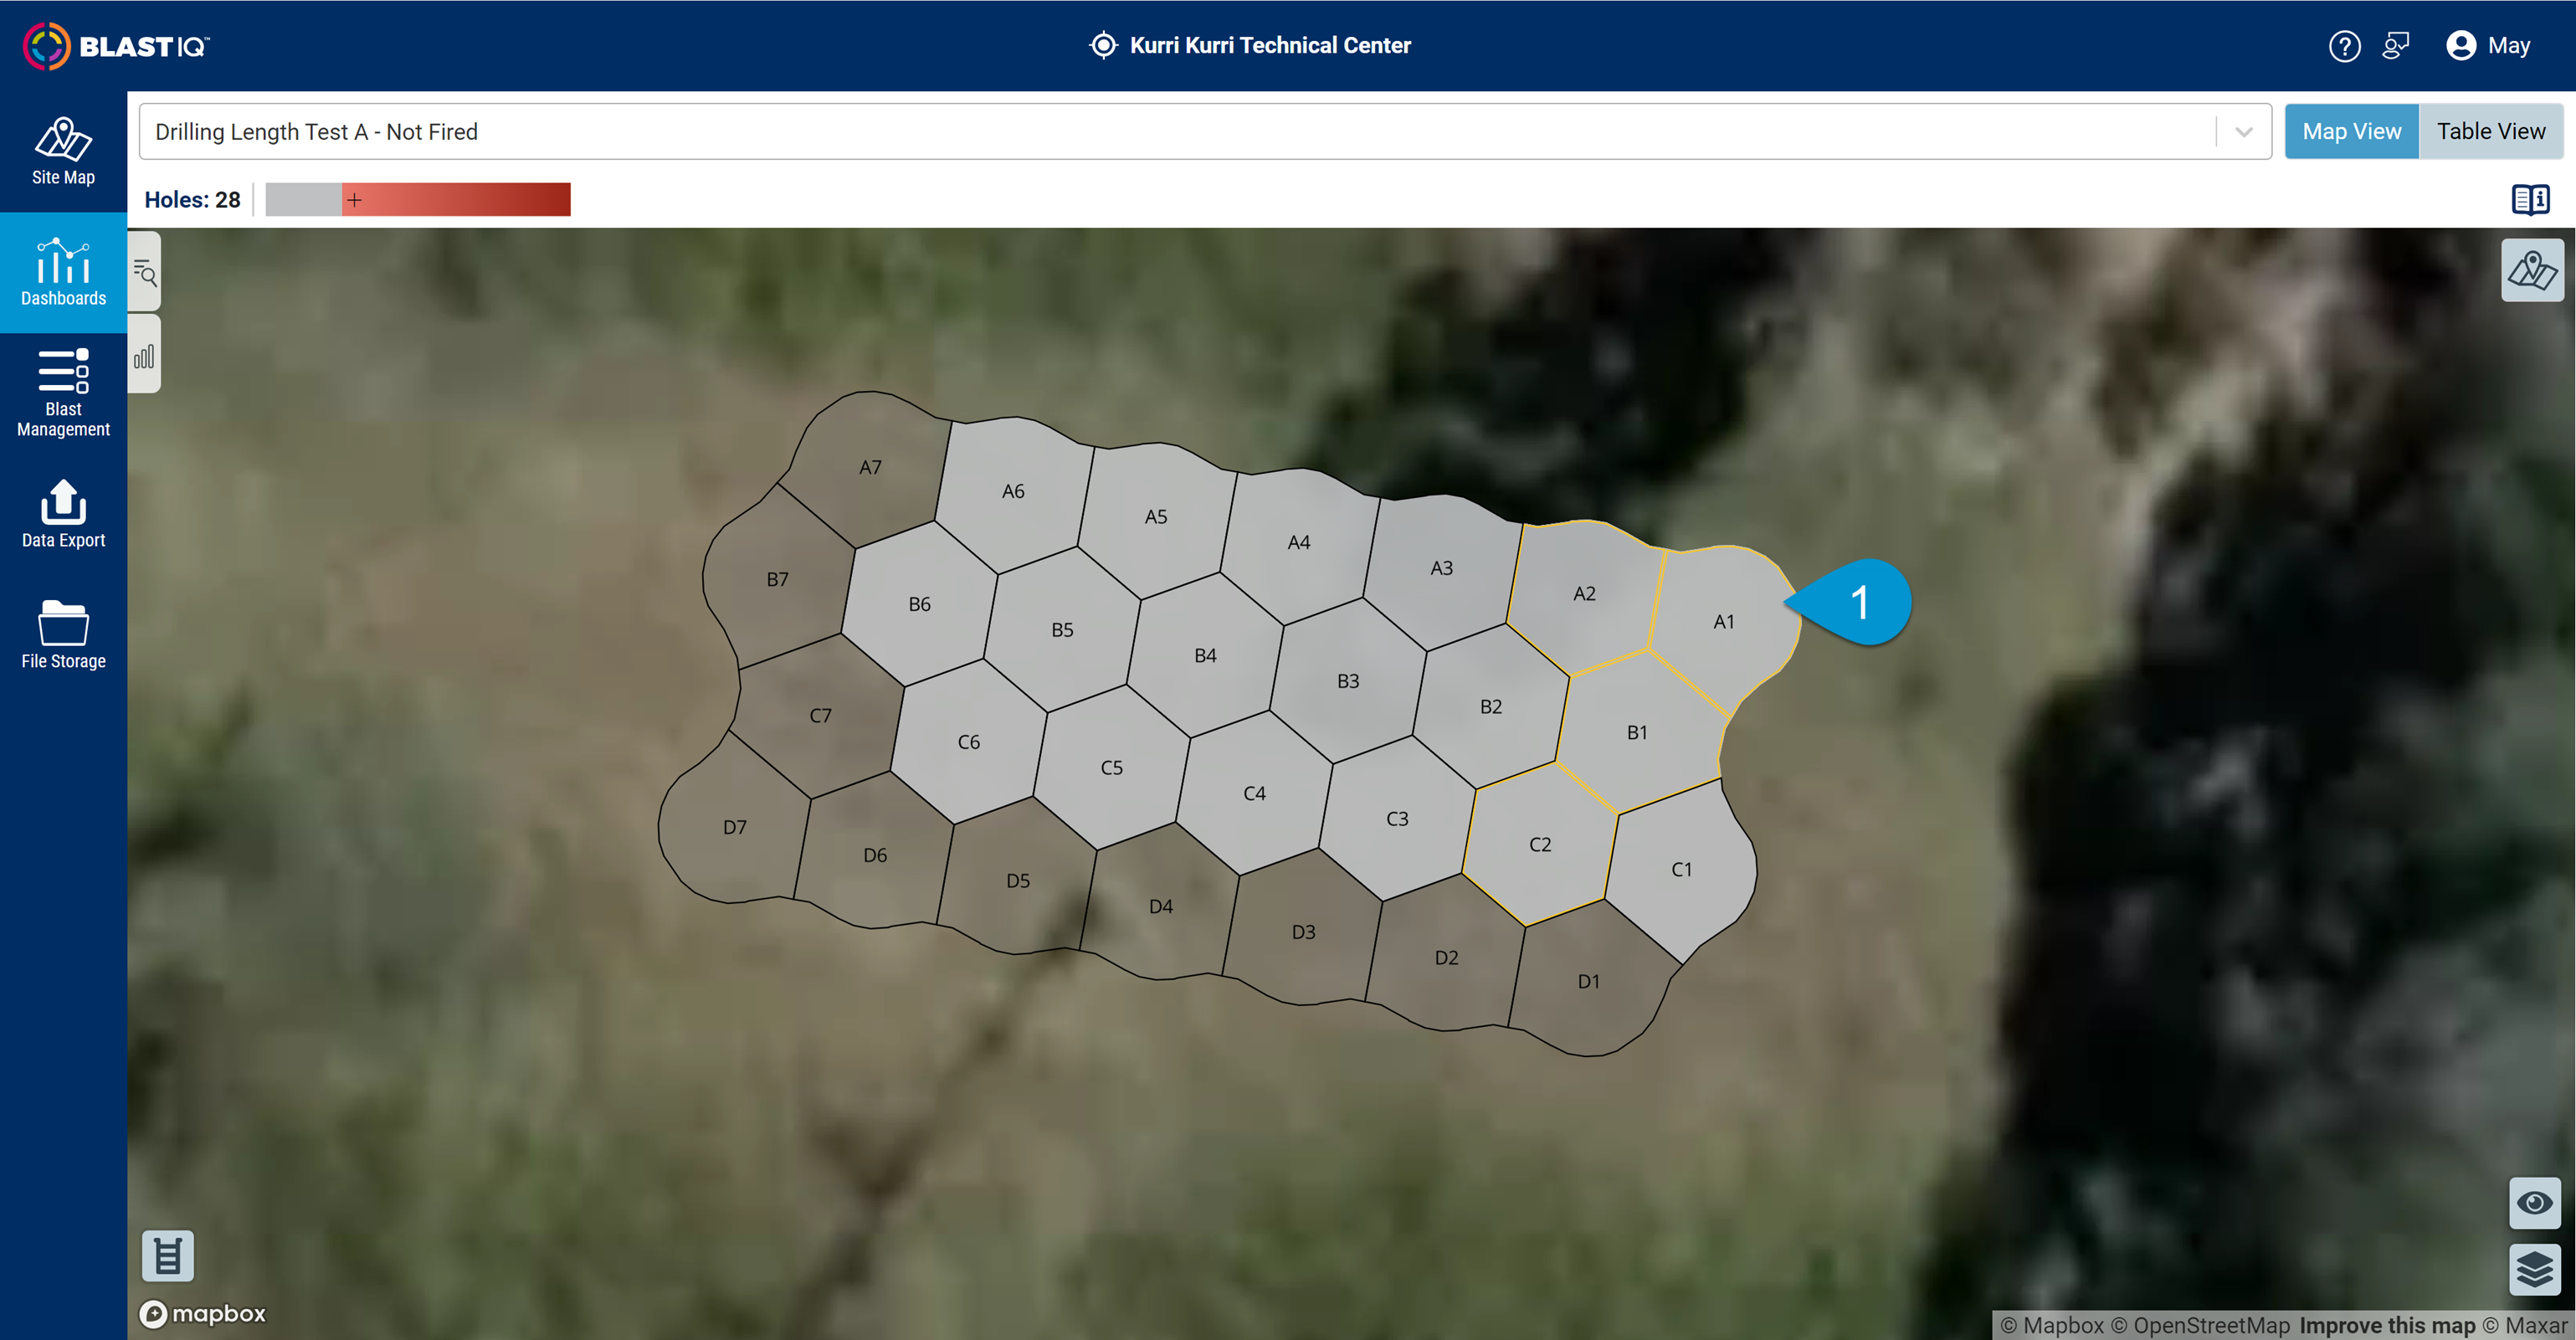Select hole D1 on the map
The width and height of the screenshot is (2576, 1340).
point(1588,982)
